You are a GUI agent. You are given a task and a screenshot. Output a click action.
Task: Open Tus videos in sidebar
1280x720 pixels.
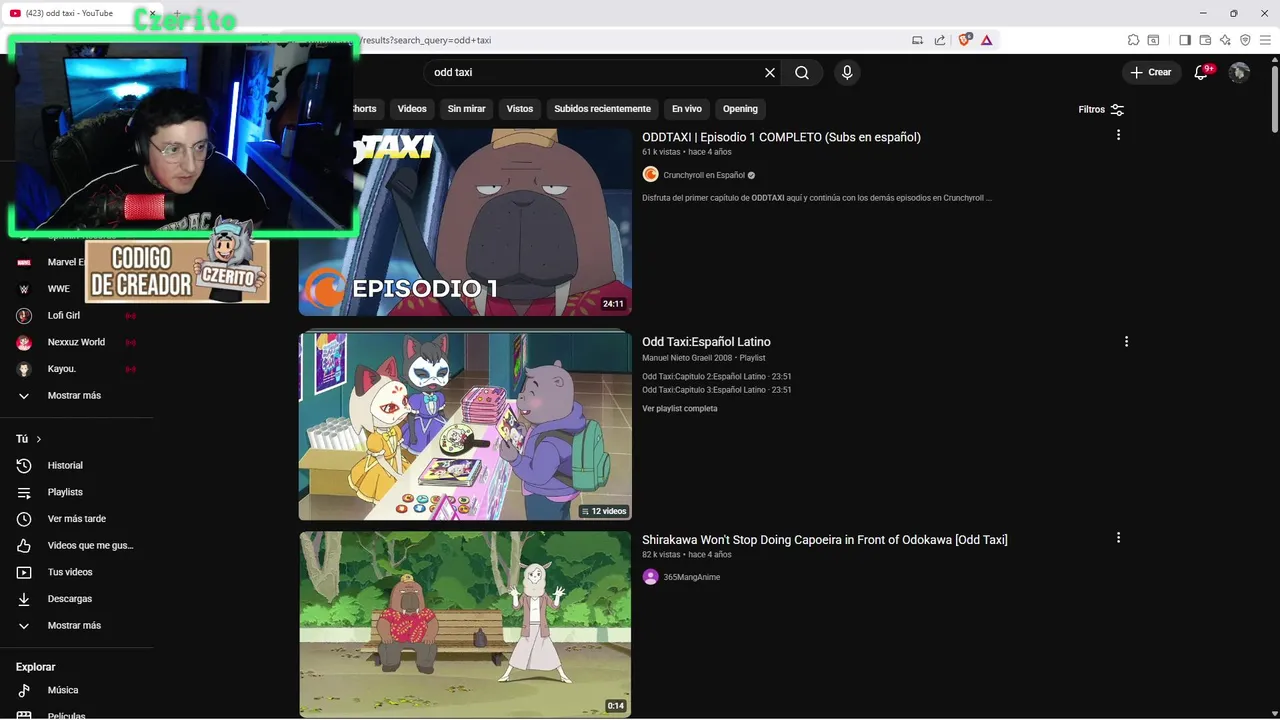click(76, 572)
